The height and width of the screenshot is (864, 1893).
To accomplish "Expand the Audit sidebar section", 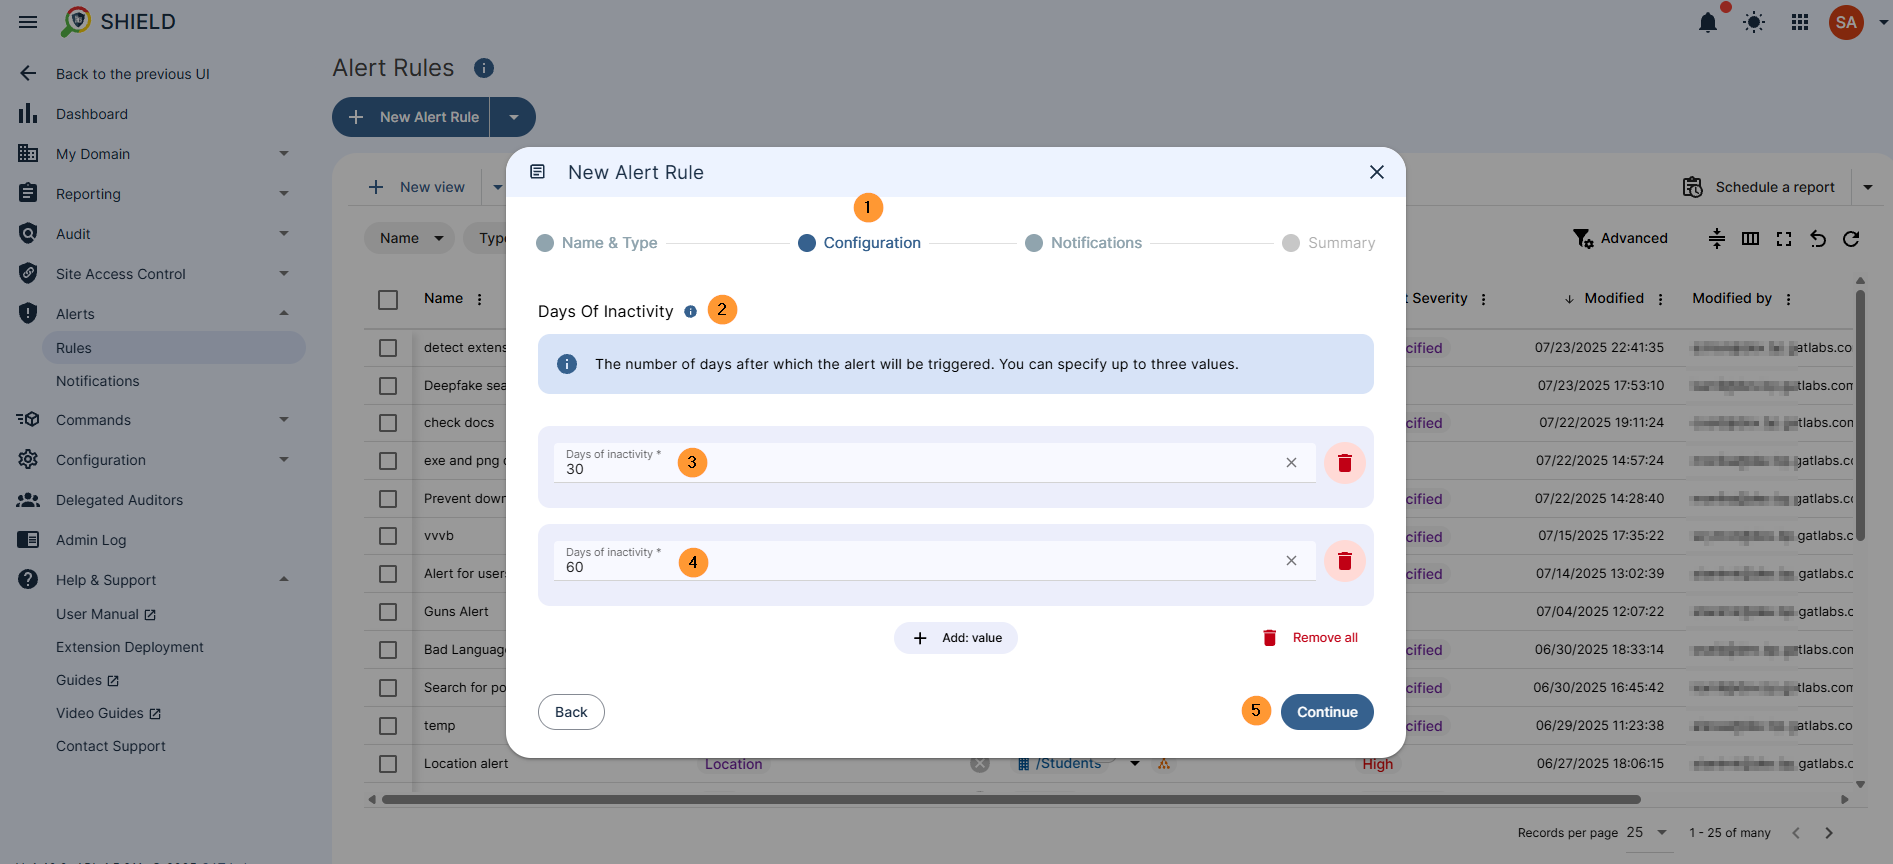I will (284, 234).
